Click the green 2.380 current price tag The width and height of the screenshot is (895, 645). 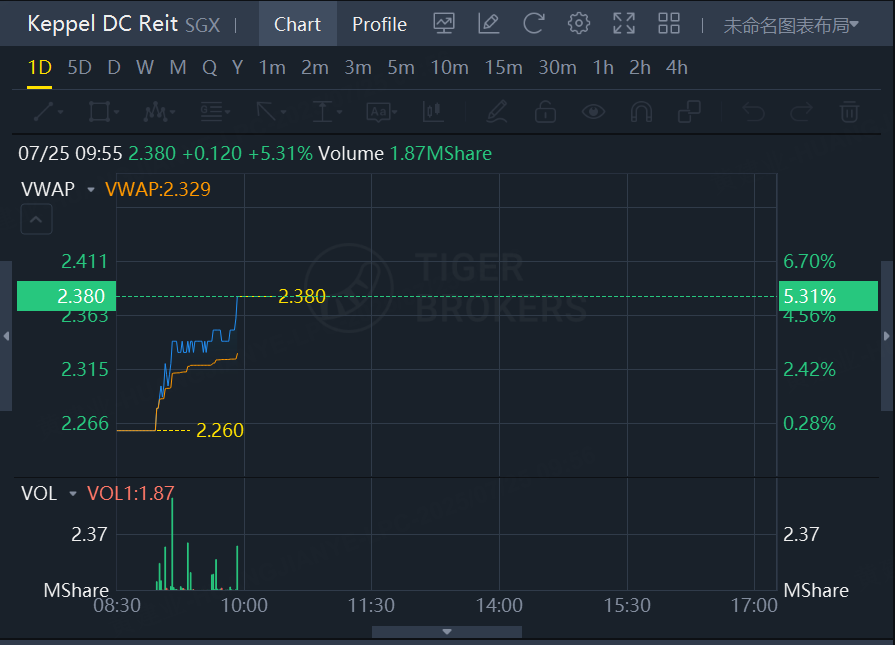pyautogui.click(x=66, y=296)
